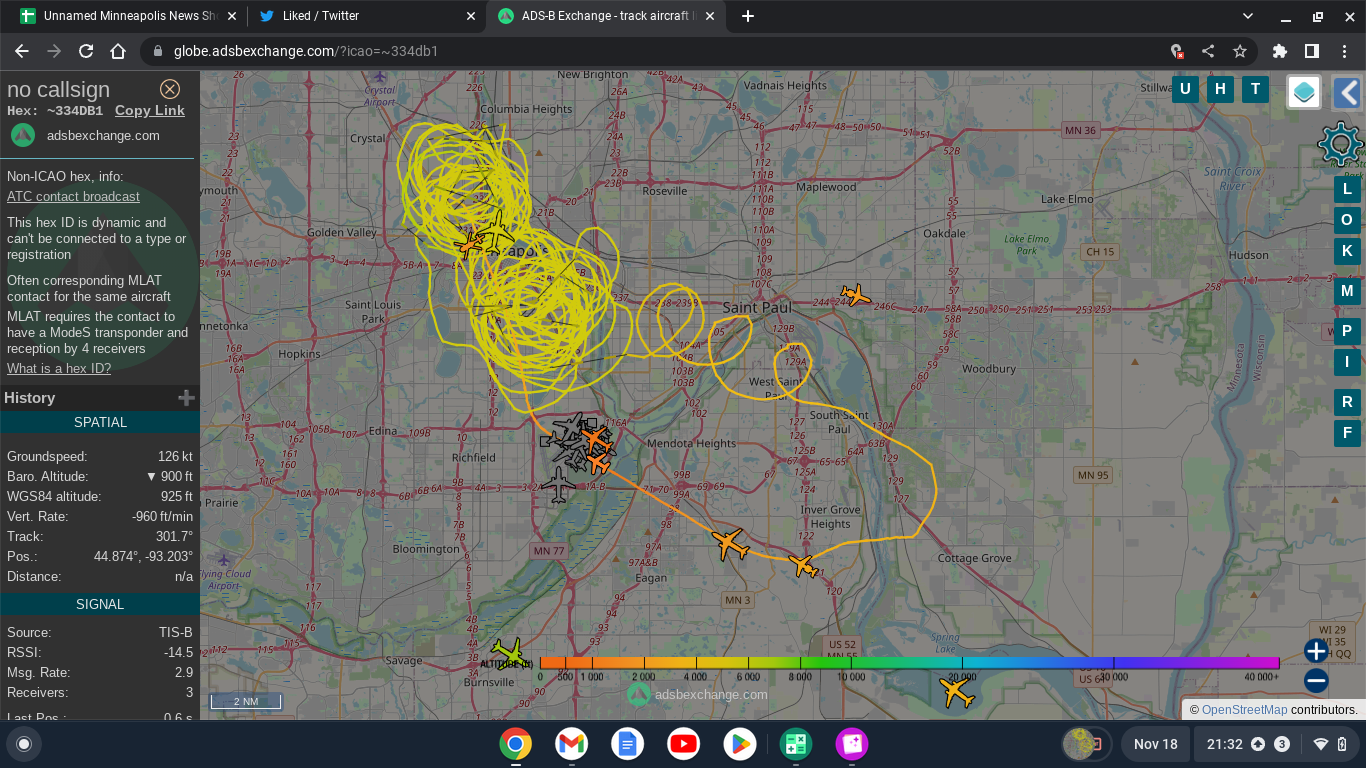Toggle the H button on map
Image resolution: width=1366 pixels, height=768 pixels.
pyautogui.click(x=1220, y=89)
